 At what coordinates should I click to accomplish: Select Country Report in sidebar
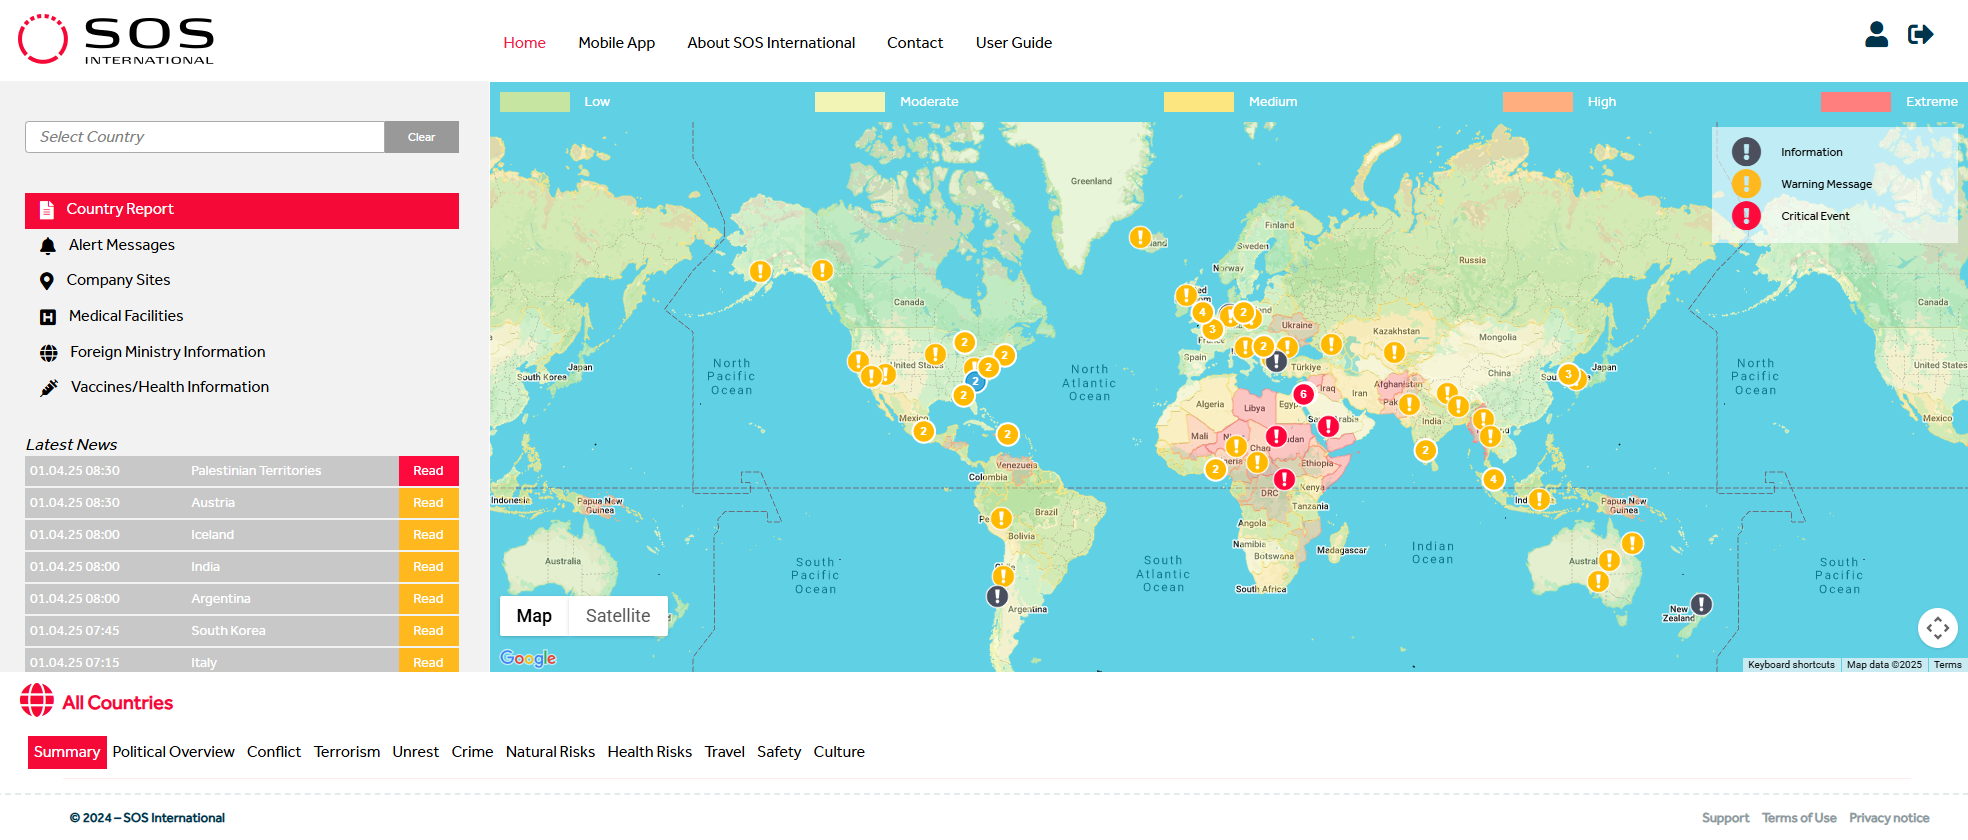(x=242, y=210)
